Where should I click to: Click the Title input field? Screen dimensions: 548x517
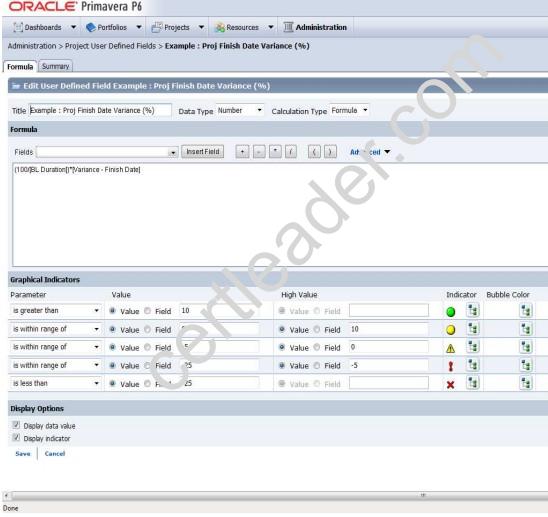click(x=100, y=110)
